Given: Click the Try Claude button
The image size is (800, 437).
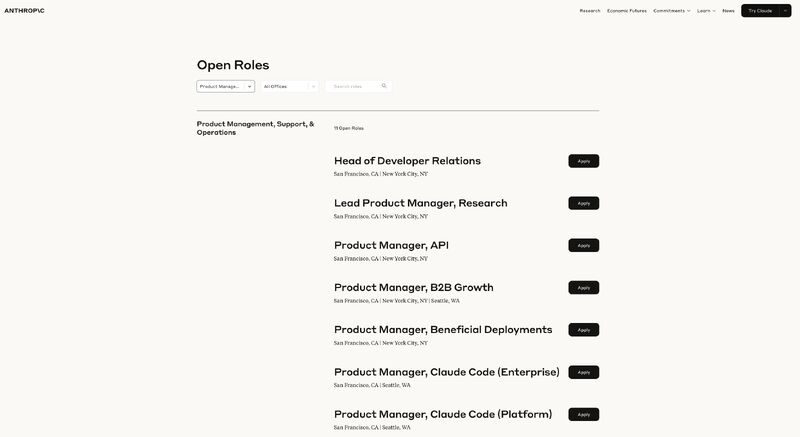Looking at the screenshot, I should [760, 11].
